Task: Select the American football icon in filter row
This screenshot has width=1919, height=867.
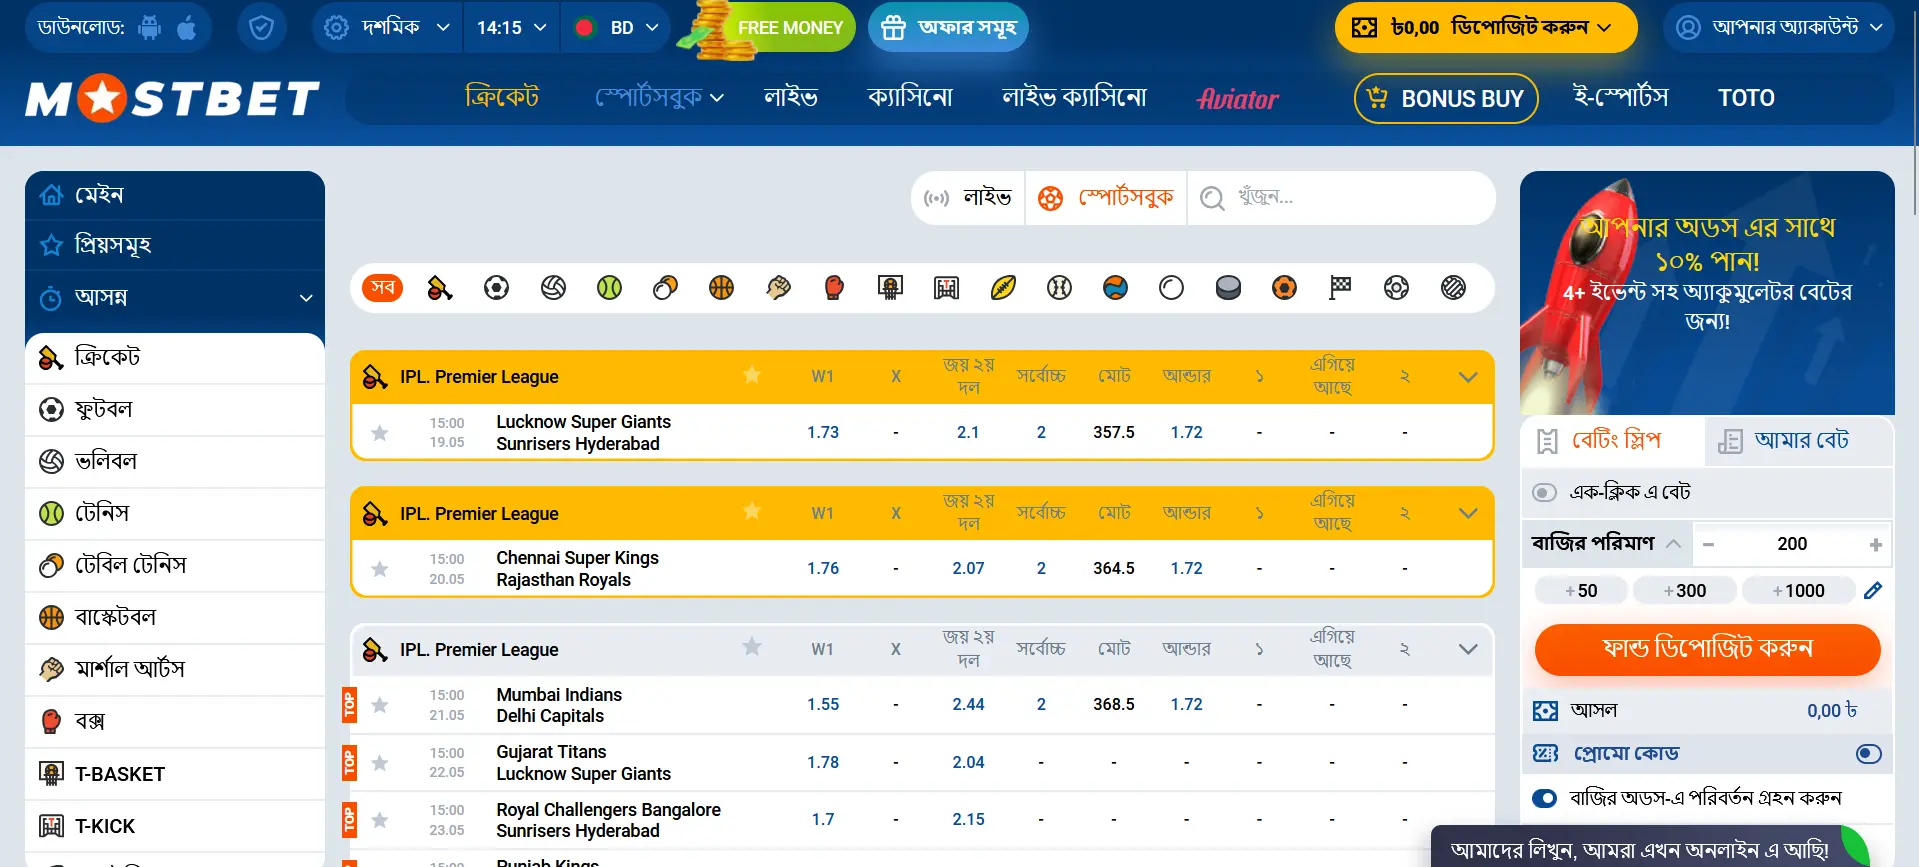Action: click(1003, 288)
